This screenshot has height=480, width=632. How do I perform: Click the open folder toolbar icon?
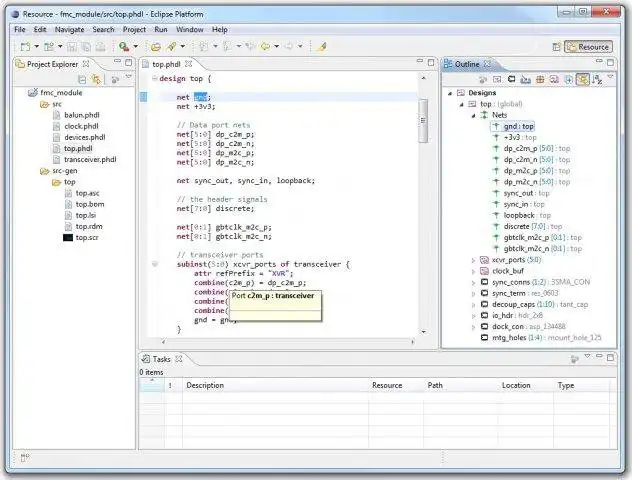(156, 47)
